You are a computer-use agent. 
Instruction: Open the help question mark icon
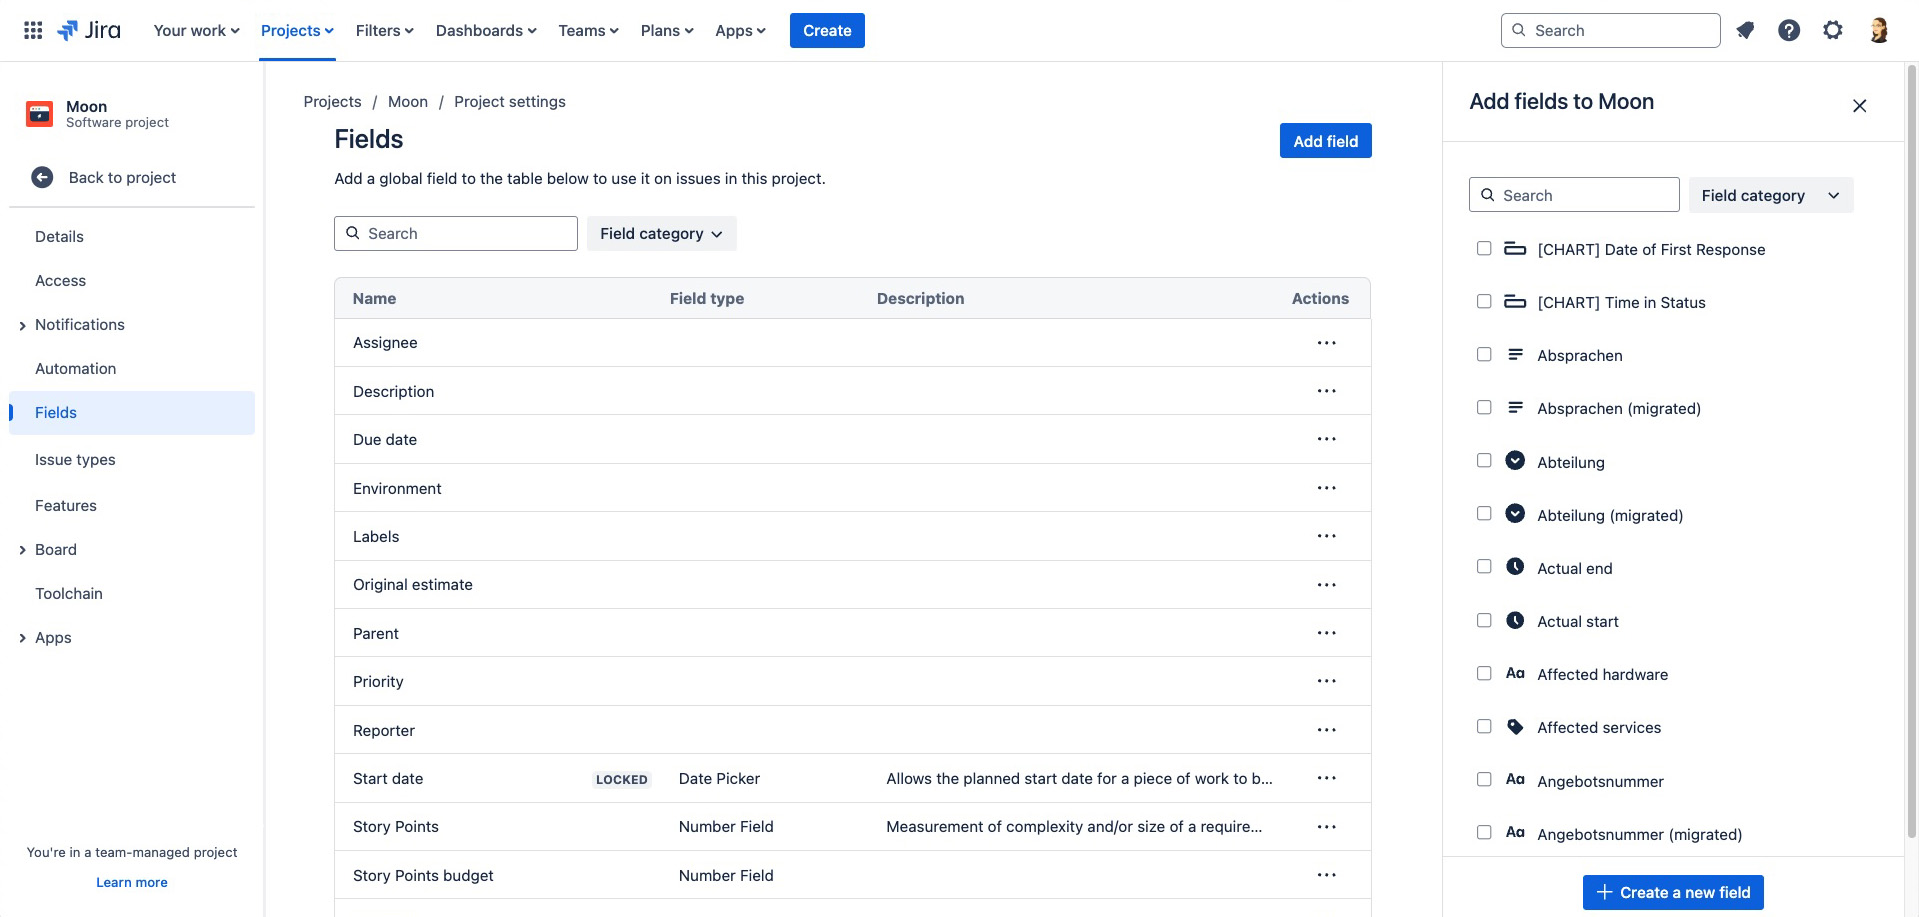1789,30
